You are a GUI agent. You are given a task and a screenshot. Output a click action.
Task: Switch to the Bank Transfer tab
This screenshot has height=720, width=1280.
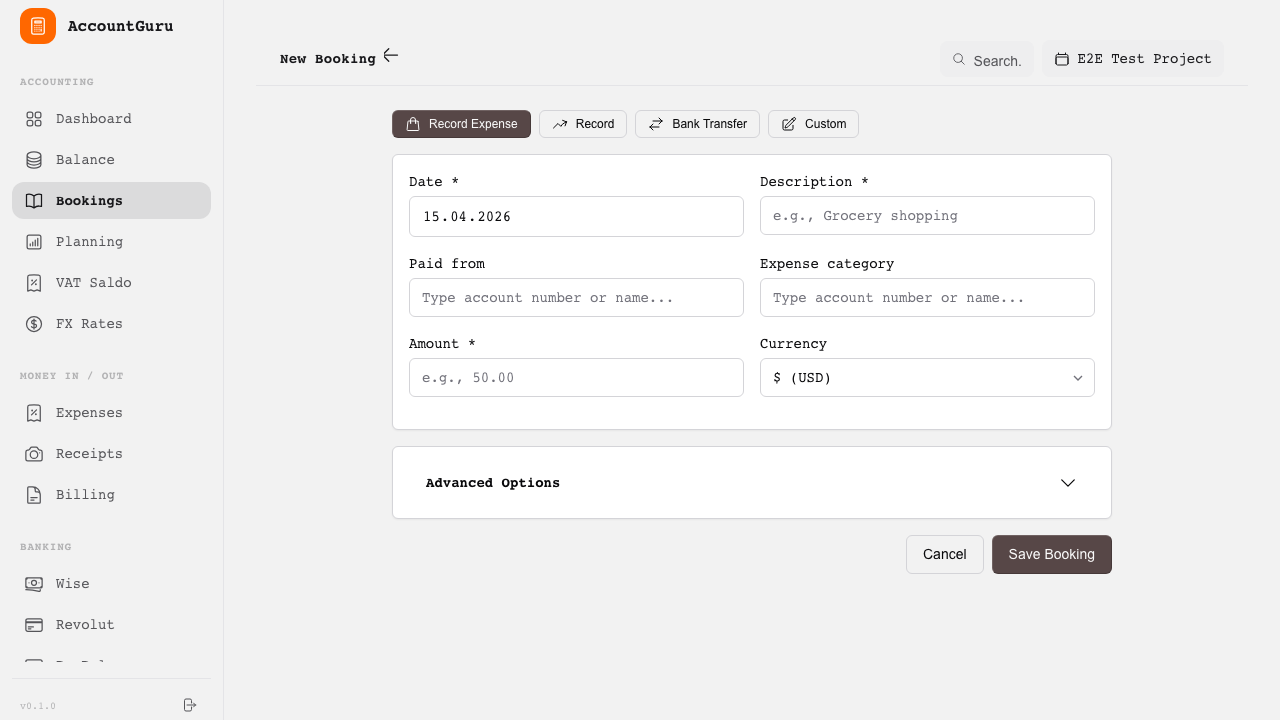pyautogui.click(x=697, y=124)
